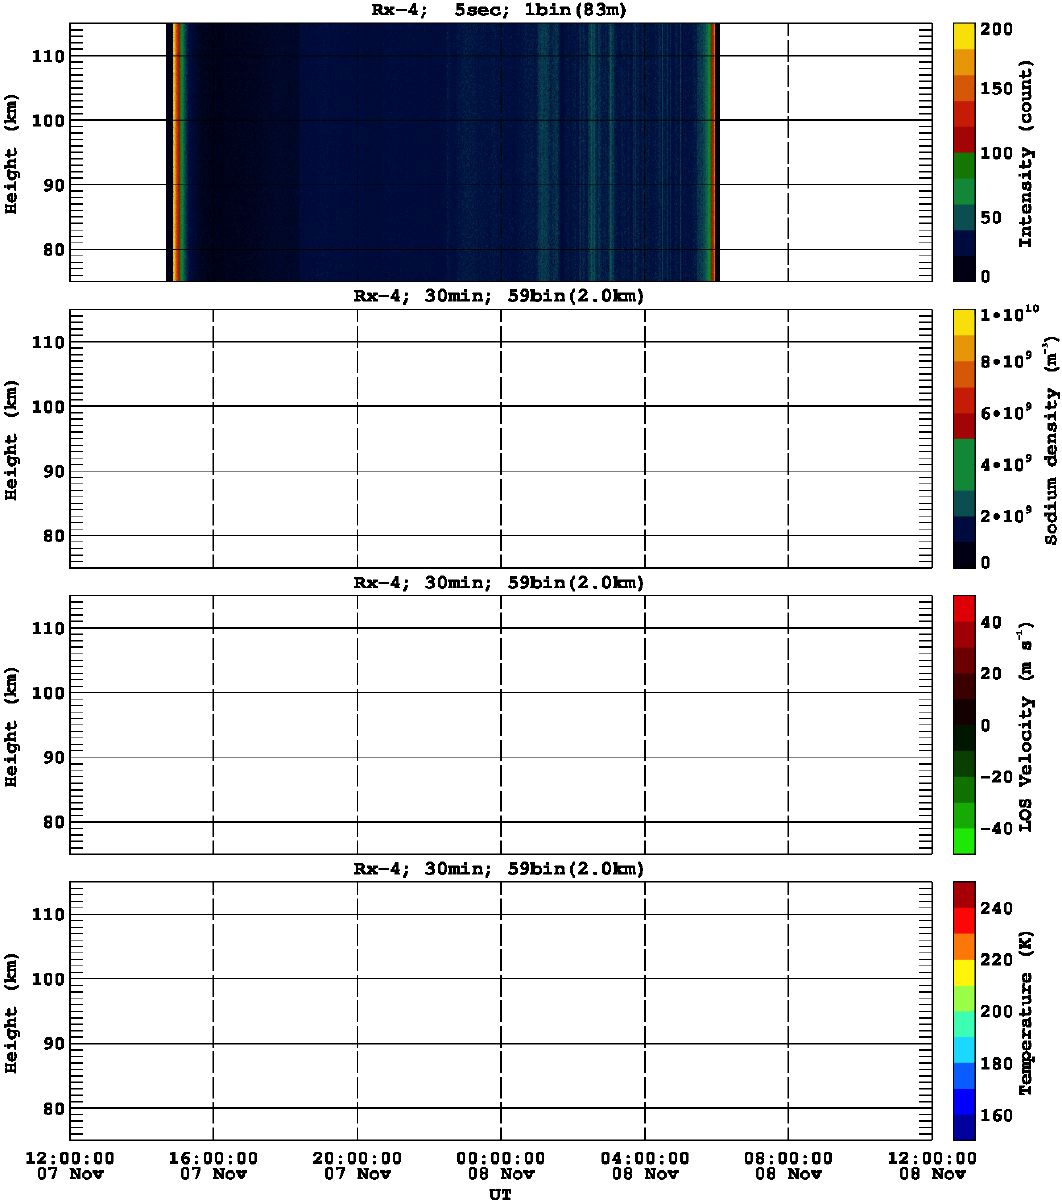Image resolution: width=1062 pixels, height=1200 pixels.
Task: Click the '100' tick on the Intensity colorbar
Action: click(996, 153)
